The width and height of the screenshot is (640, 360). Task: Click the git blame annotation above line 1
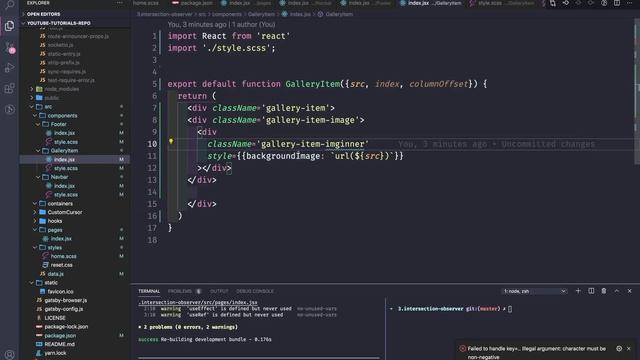tap(221, 24)
